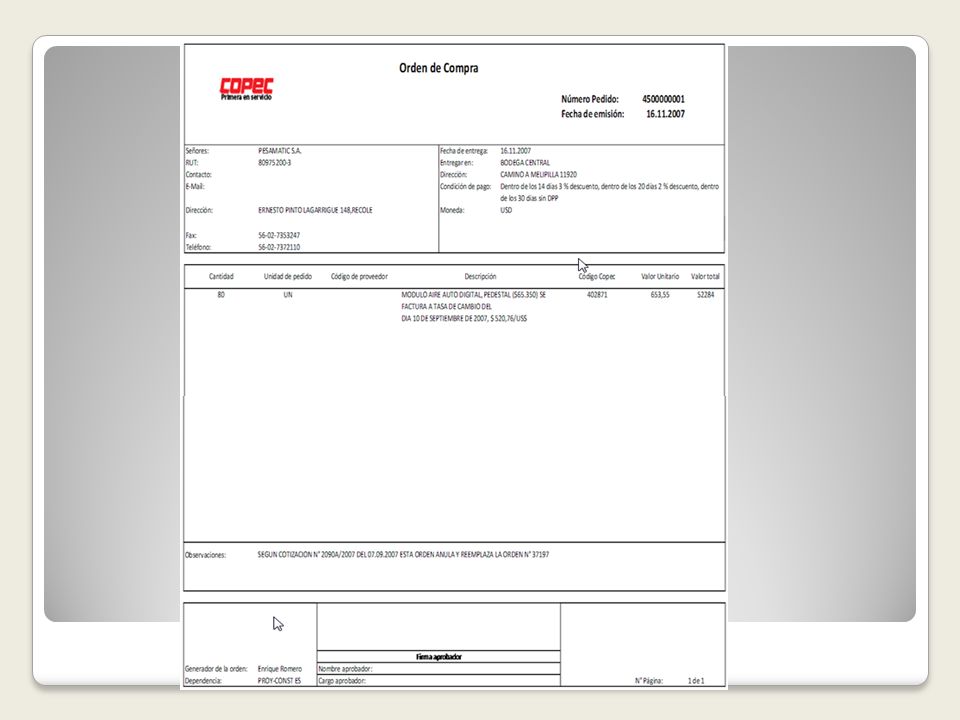The image size is (960, 720).
Task: Select supplier name 'PESAMATIC S.A.'
Action: pyautogui.click(x=279, y=151)
